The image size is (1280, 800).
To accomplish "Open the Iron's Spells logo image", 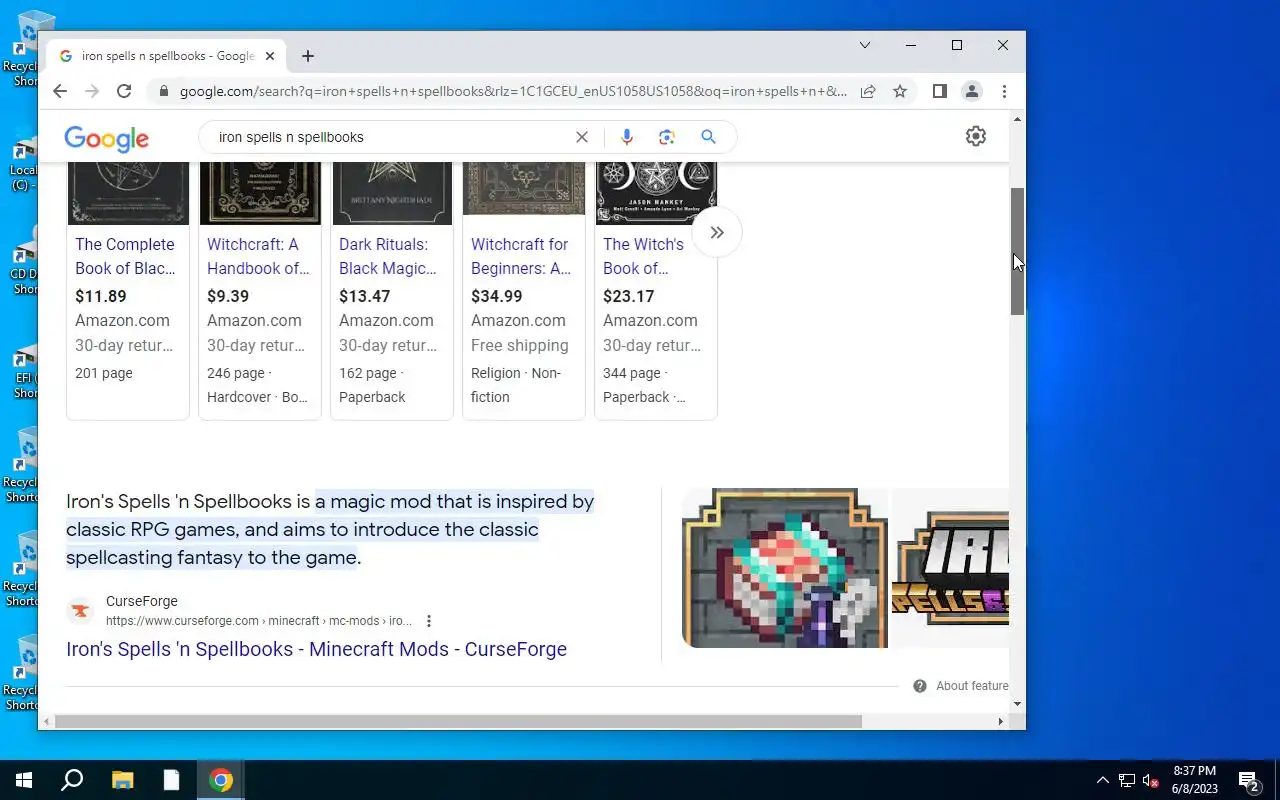I will tap(950, 568).
